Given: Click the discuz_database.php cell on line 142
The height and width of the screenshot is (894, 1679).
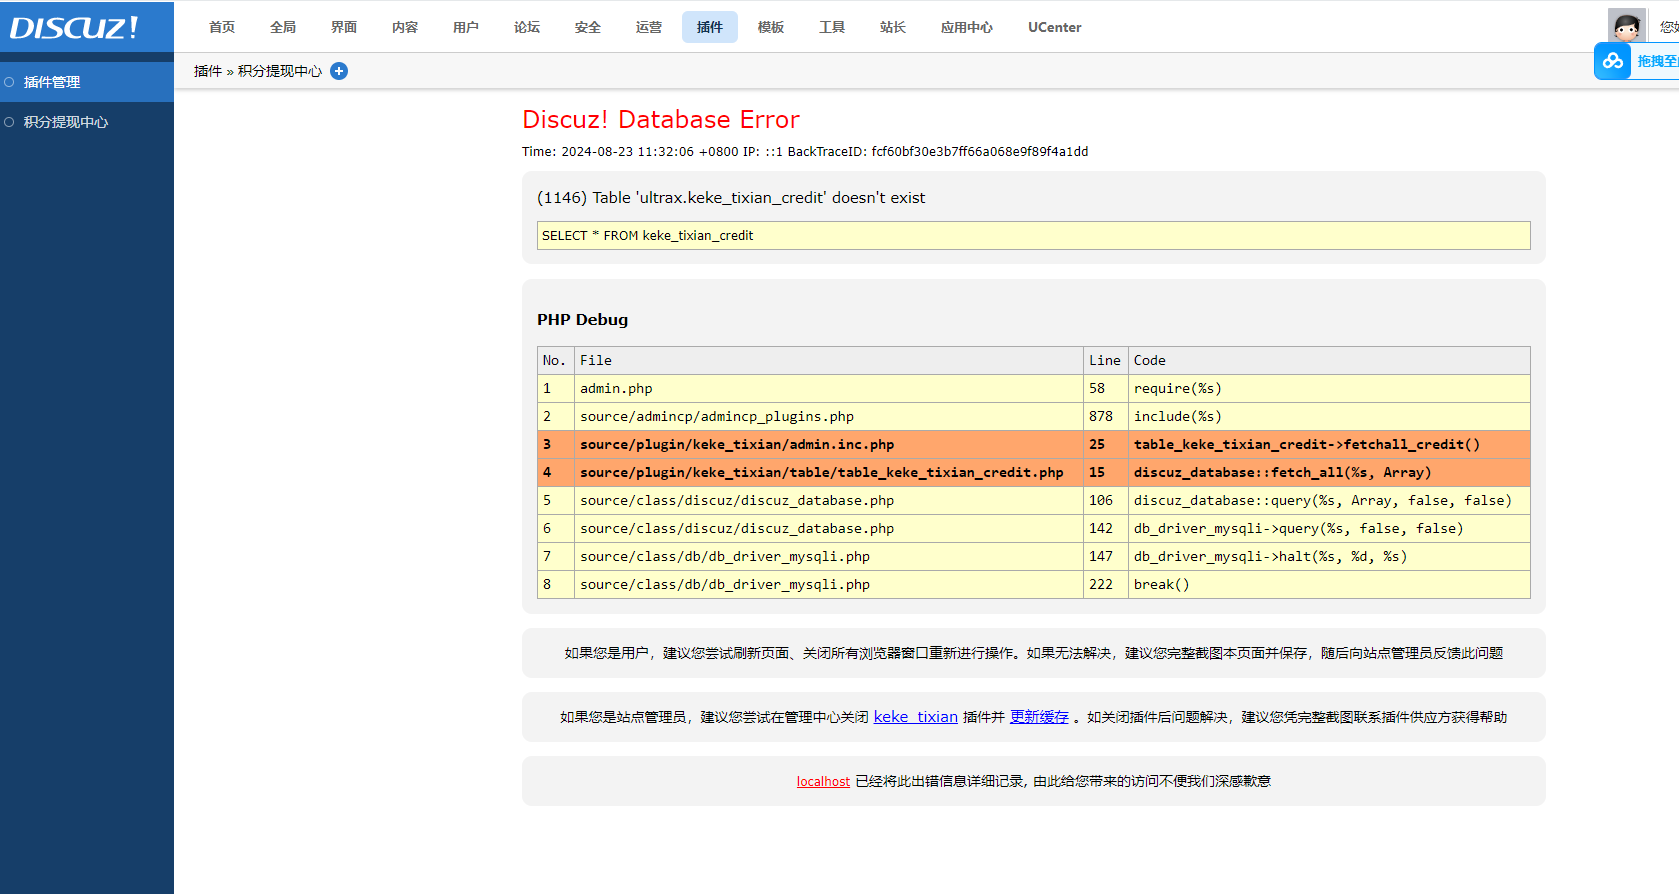Looking at the screenshot, I should (x=829, y=529).
